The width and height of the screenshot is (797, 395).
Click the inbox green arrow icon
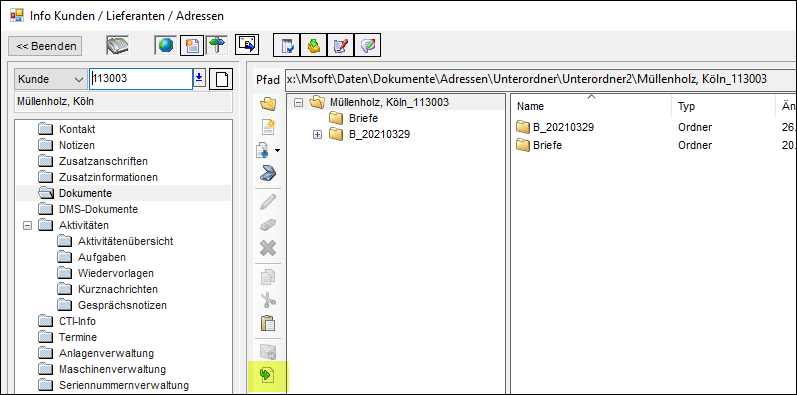coord(314,46)
